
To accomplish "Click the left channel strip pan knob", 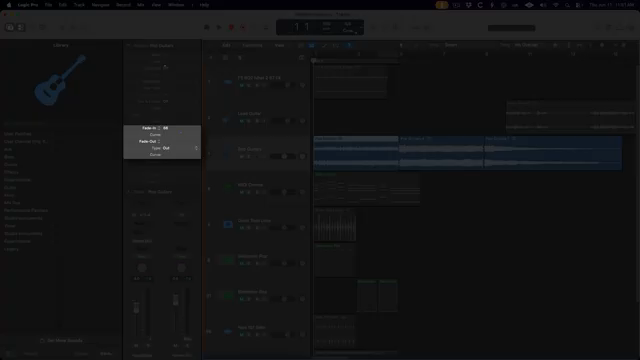I will coord(142,268).
